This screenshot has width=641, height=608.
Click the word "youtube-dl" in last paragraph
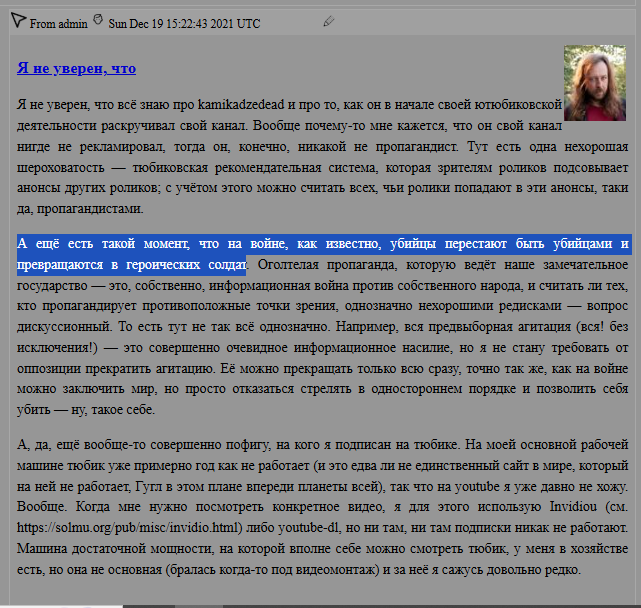(309, 528)
